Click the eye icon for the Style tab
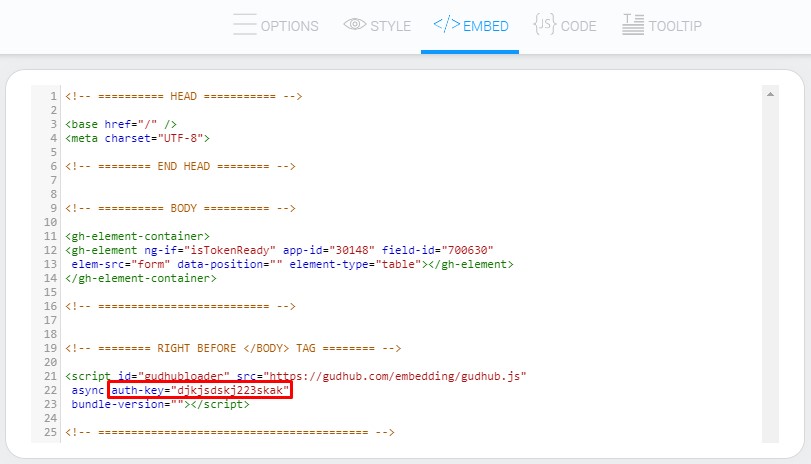This screenshot has height=464, width=811. tap(354, 25)
